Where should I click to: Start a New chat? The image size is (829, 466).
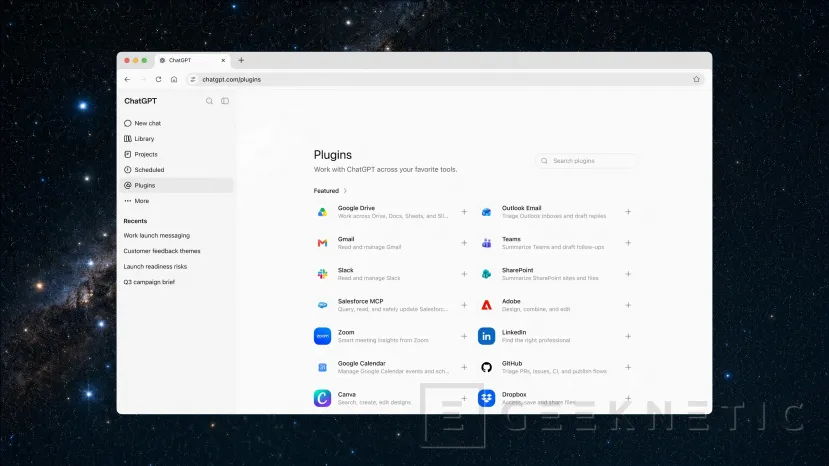177,123
